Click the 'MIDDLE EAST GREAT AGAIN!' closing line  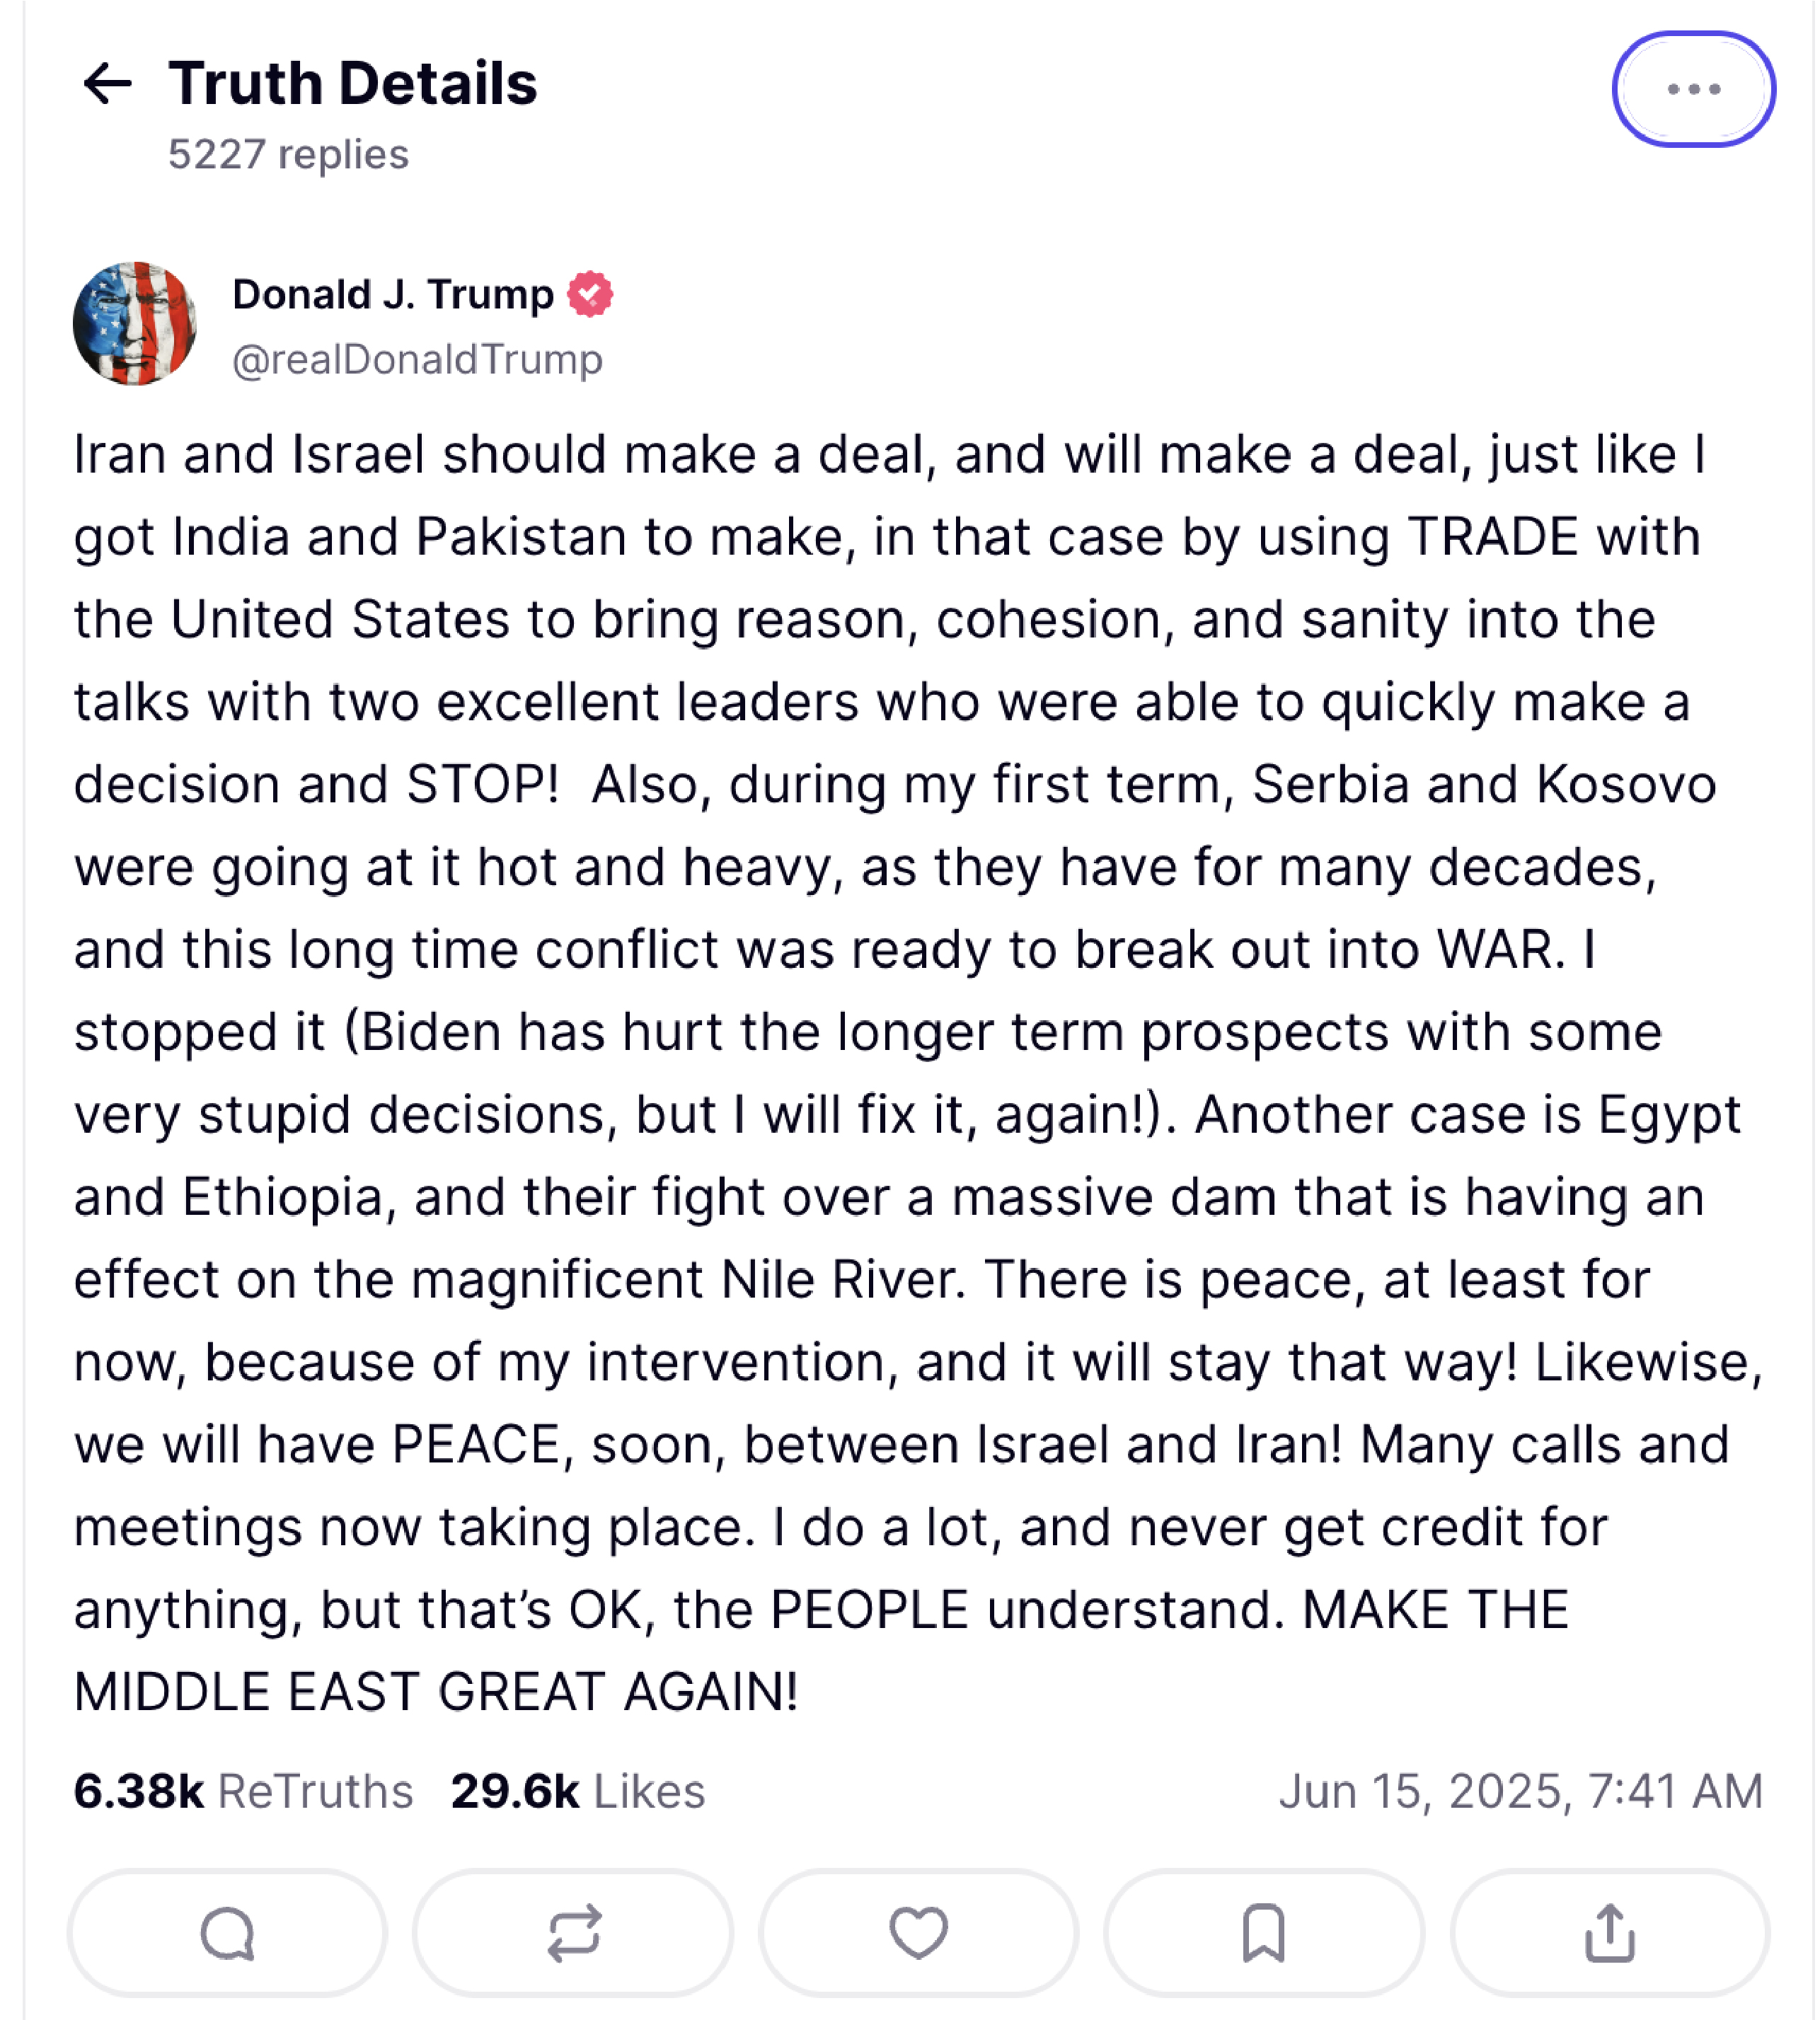436,1693
